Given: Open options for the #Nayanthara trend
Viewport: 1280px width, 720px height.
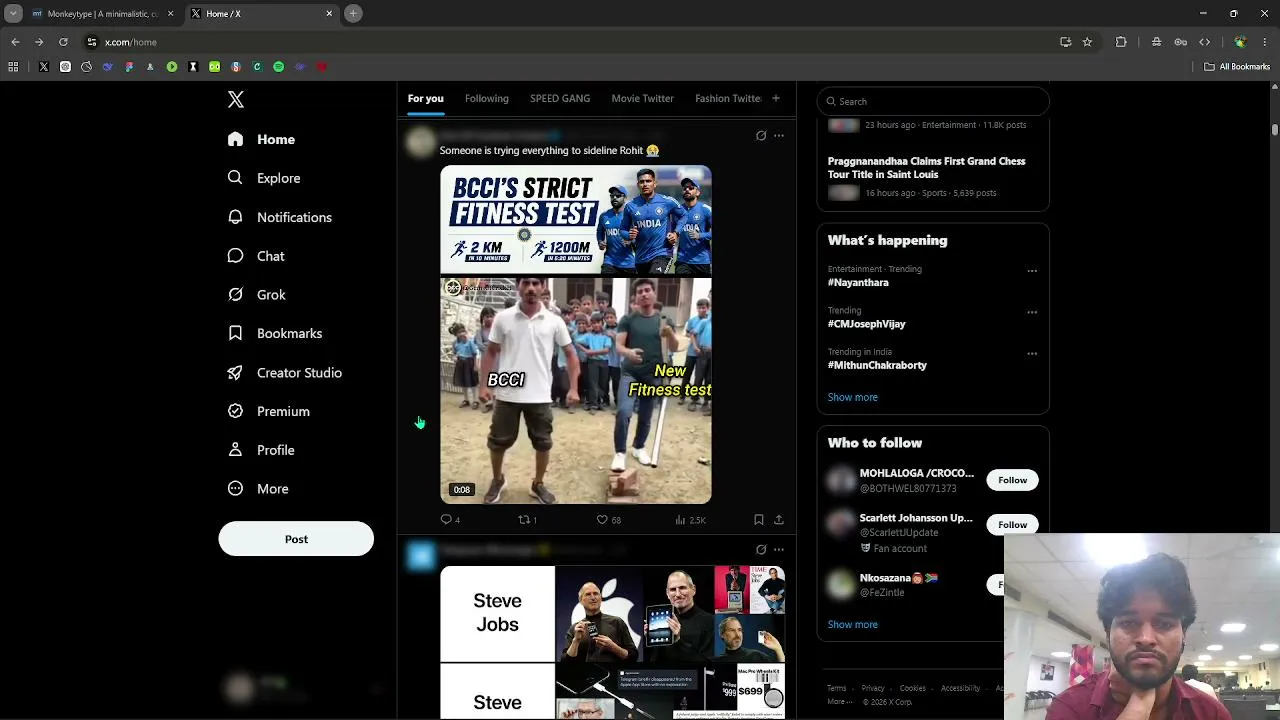Looking at the screenshot, I should (1032, 270).
